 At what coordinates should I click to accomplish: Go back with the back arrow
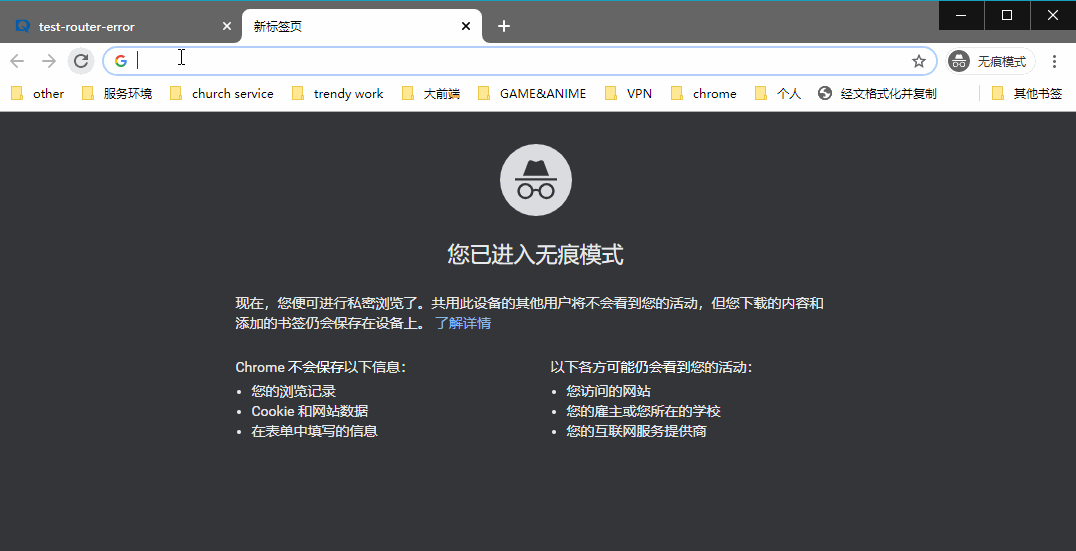tap(17, 61)
